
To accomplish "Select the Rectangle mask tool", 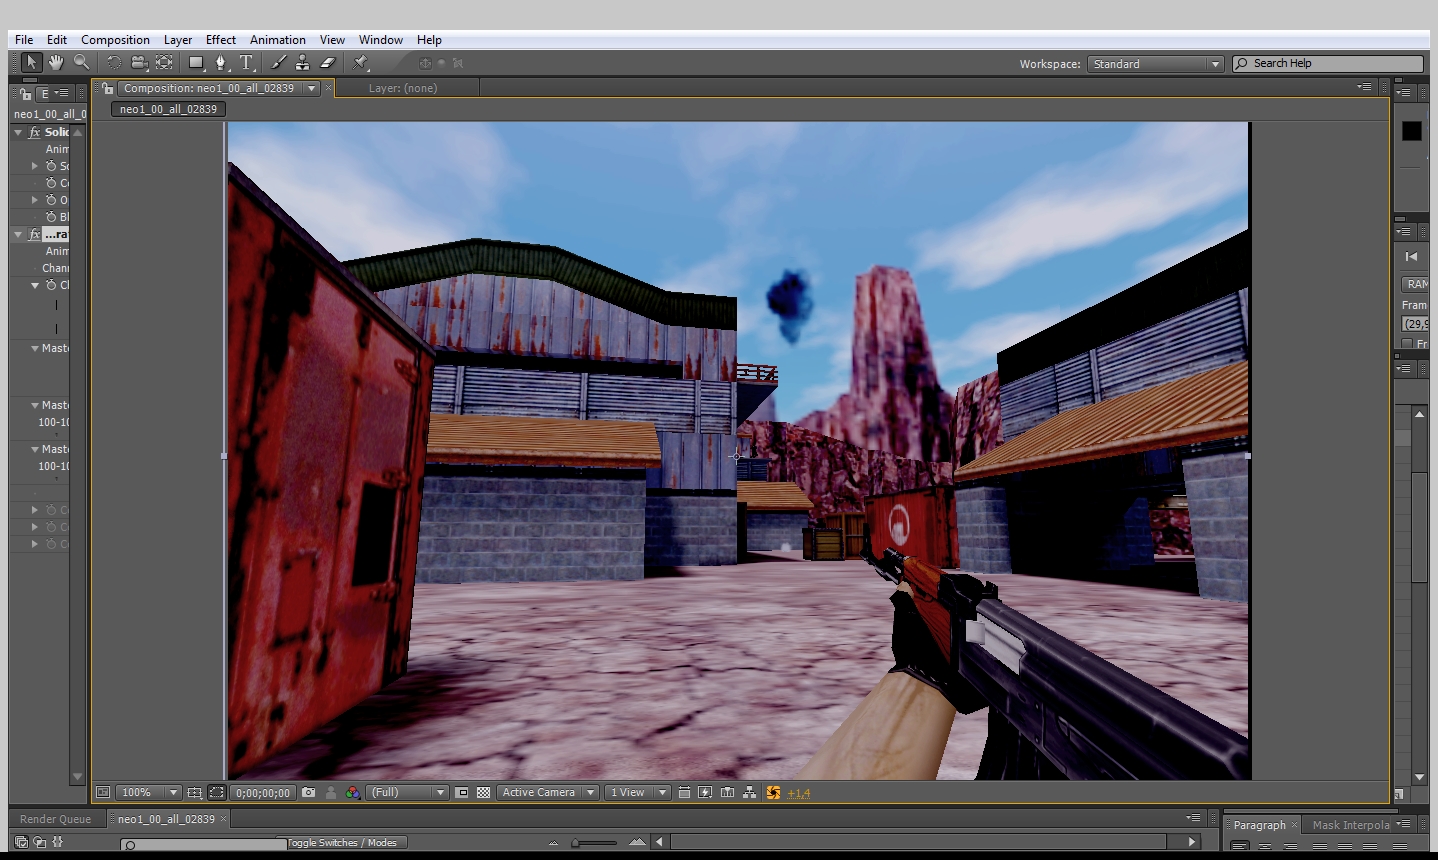I will coord(197,62).
